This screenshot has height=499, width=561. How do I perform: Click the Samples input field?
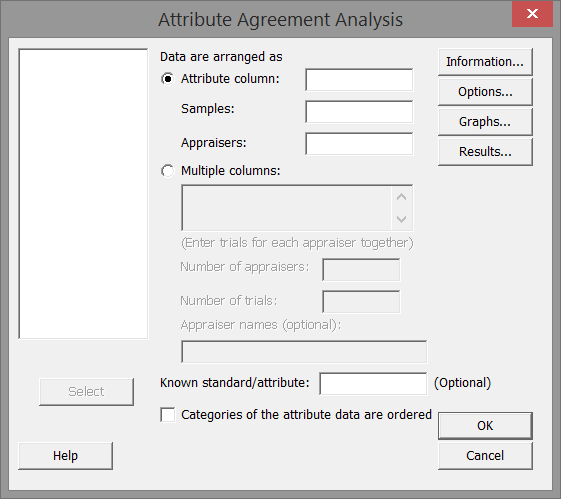point(359,112)
